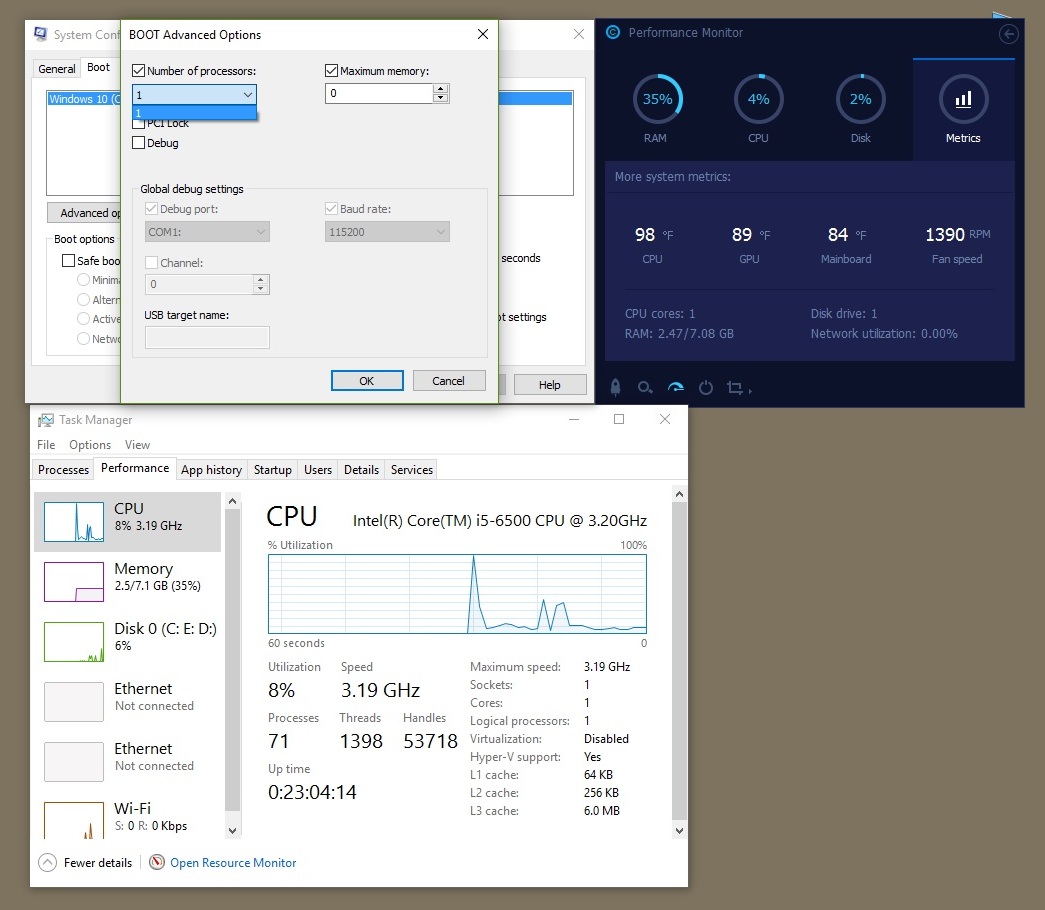The height and width of the screenshot is (910, 1045).
Task: Toggle the Debug port checkbox
Action: click(x=151, y=209)
